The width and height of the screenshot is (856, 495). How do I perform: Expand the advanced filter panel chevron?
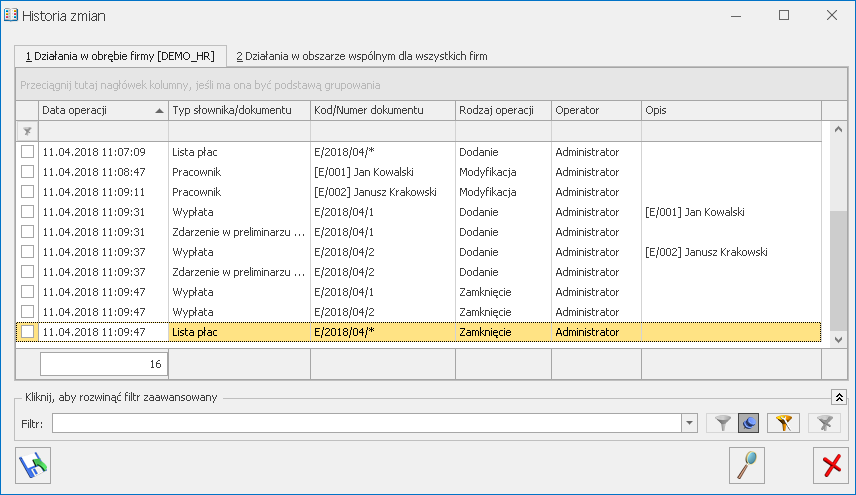[x=839, y=397]
